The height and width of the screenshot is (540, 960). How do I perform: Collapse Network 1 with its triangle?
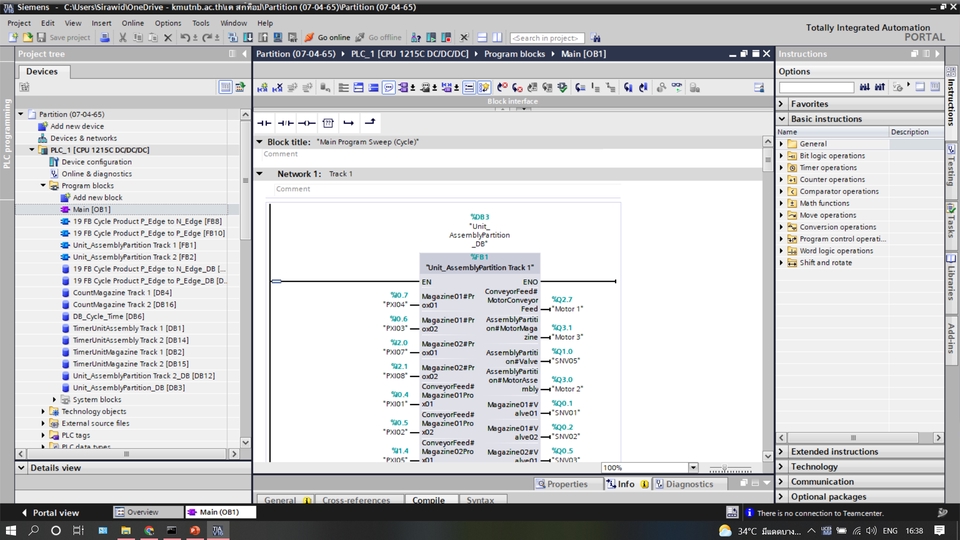tap(260, 174)
